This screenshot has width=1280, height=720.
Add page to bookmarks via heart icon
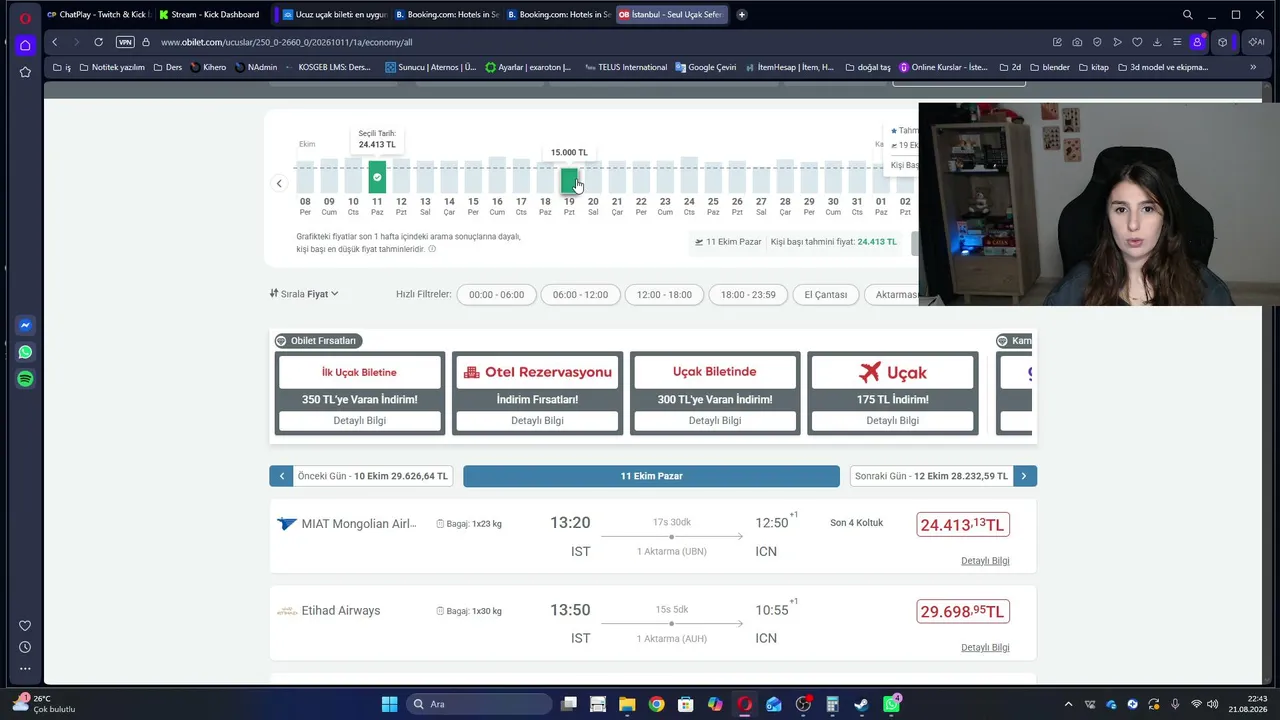coord(1137,42)
